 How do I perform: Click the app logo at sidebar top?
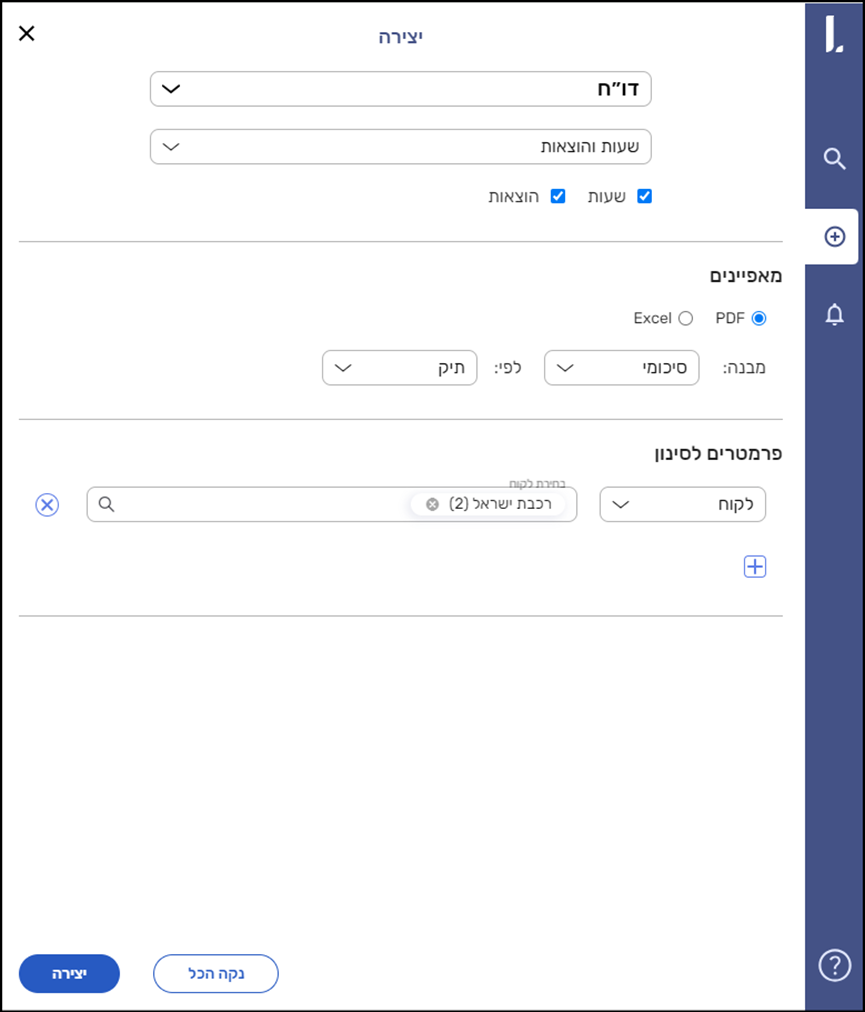pyautogui.click(x=833, y=34)
